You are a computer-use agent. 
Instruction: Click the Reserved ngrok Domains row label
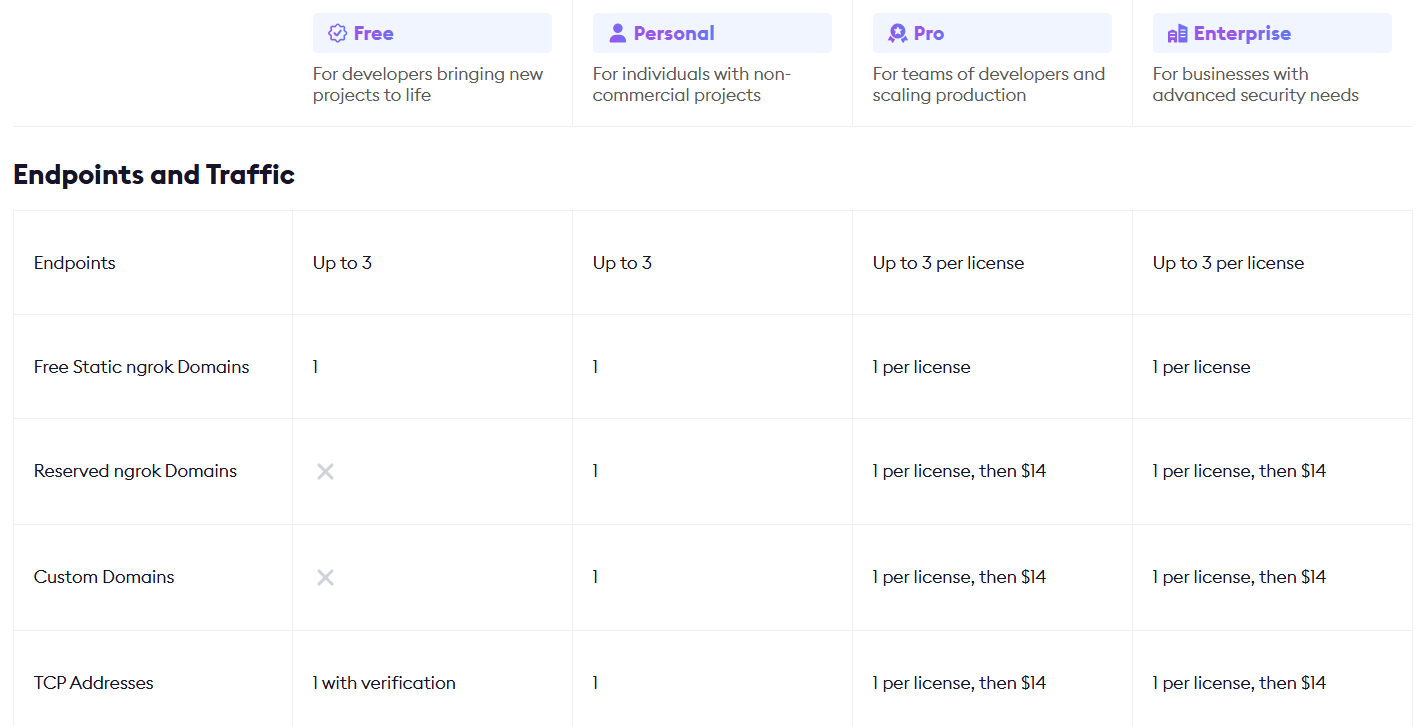[136, 471]
